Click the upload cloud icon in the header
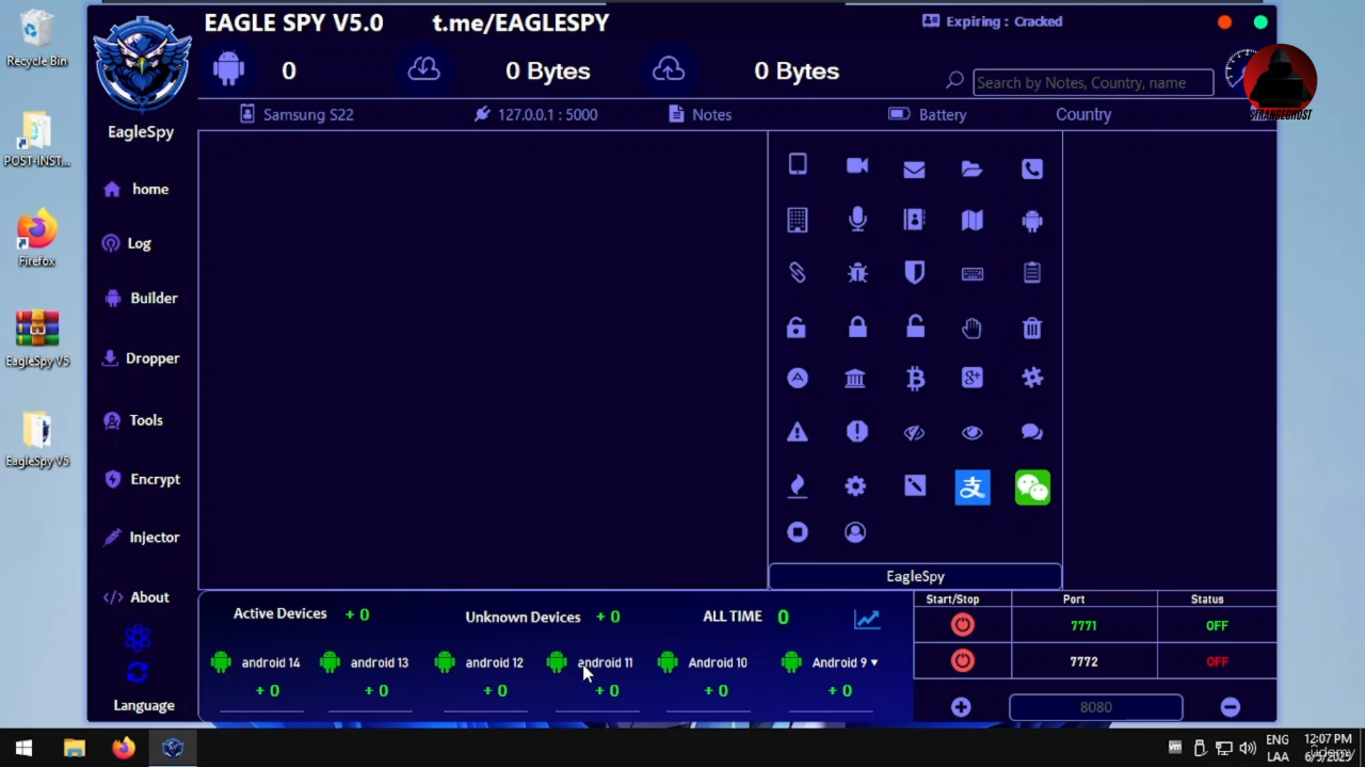The width and height of the screenshot is (1365, 767). [669, 69]
